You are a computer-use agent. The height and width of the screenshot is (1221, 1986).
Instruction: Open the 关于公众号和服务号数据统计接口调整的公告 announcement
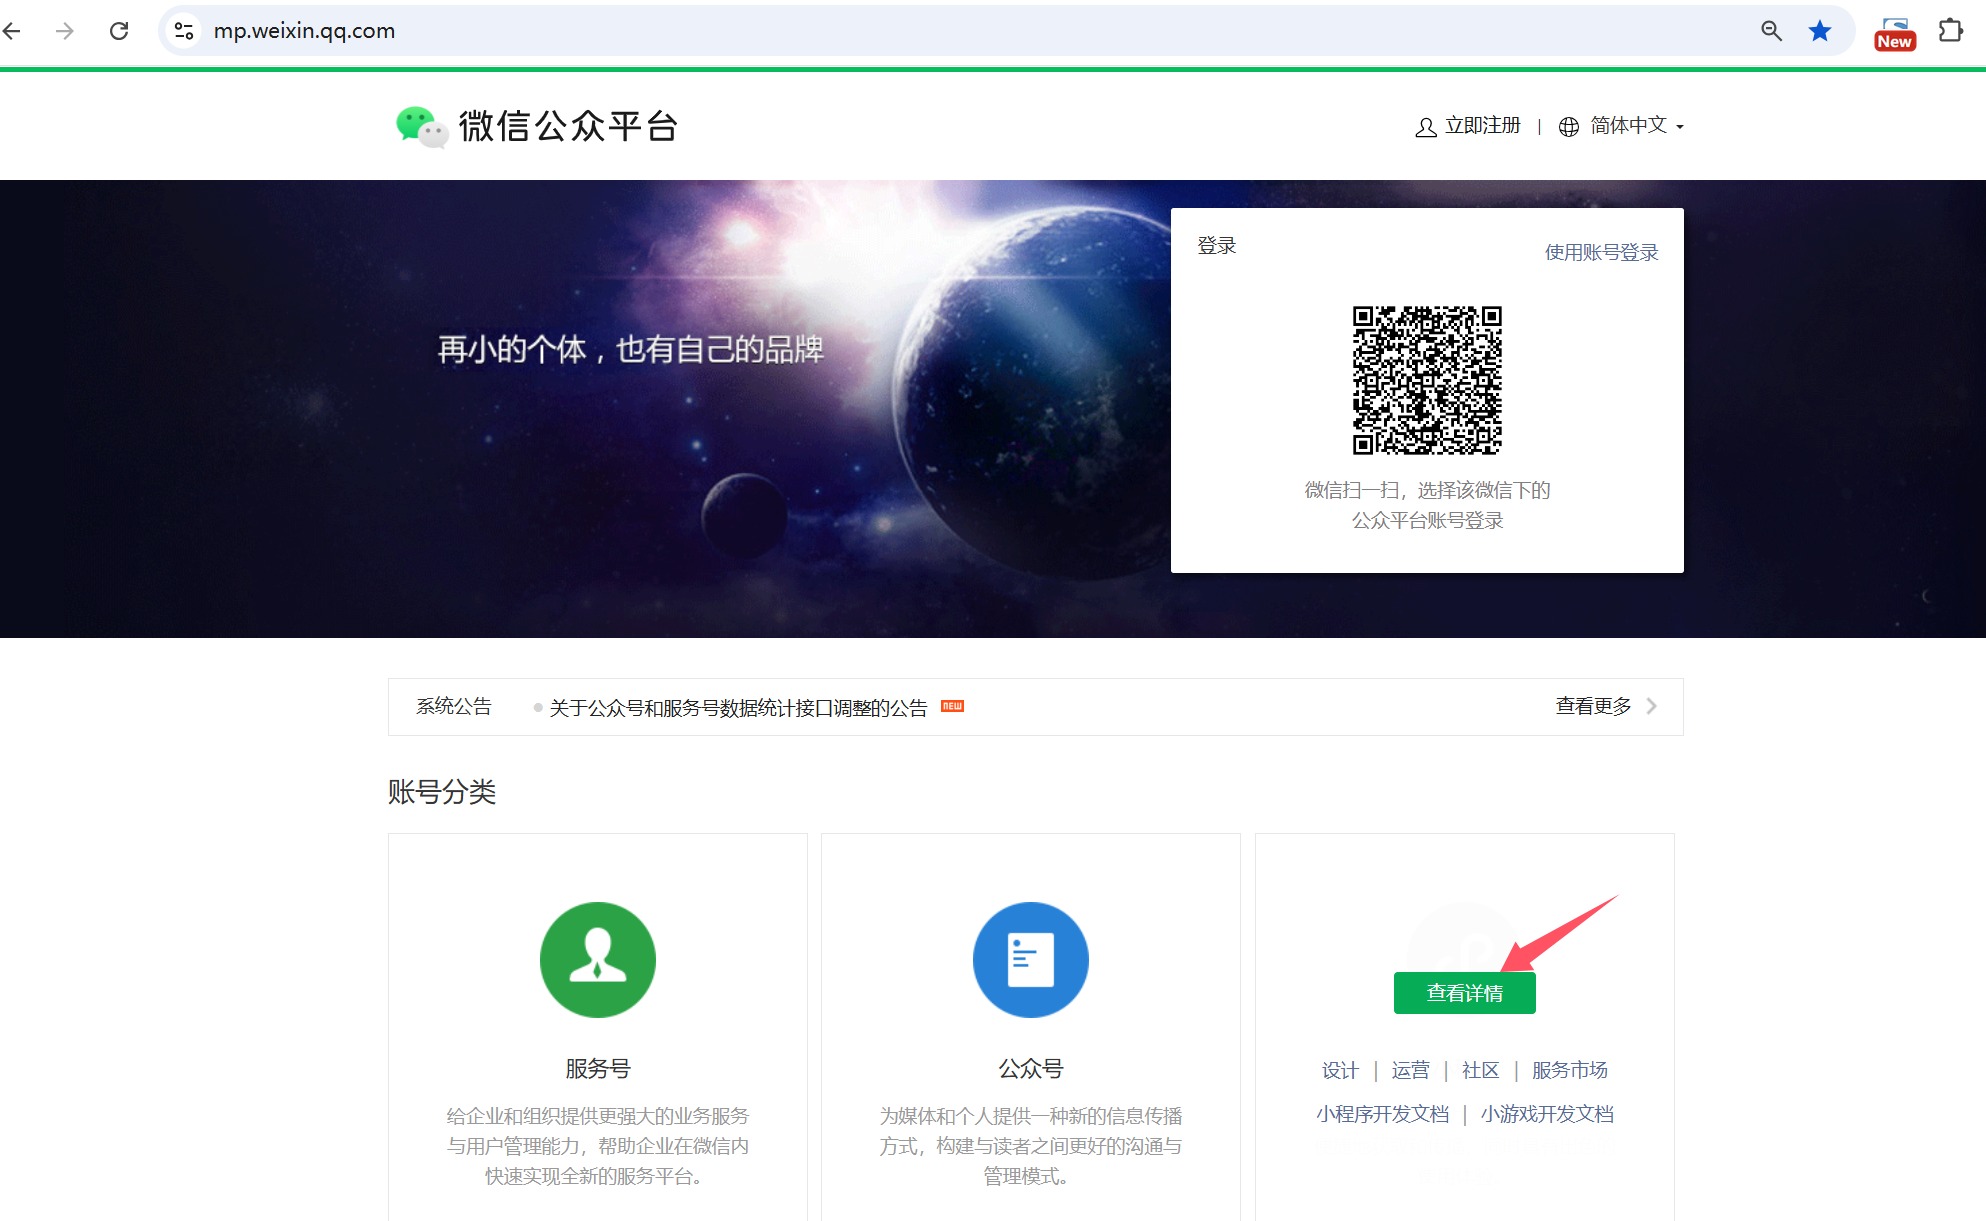[x=738, y=708]
